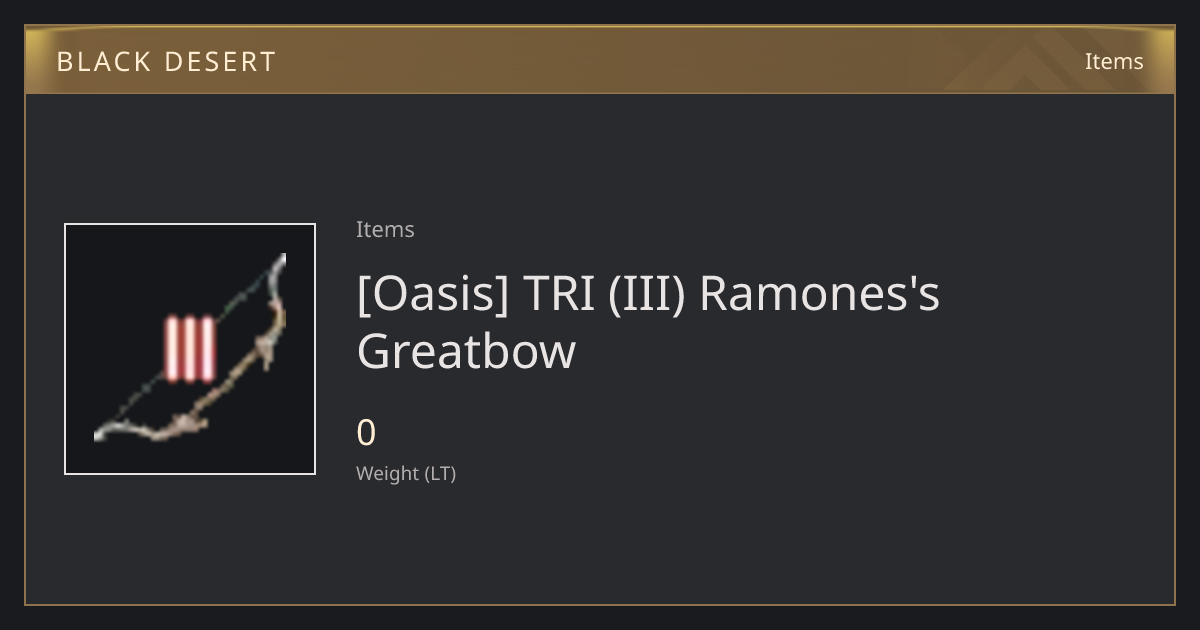This screenshot has width=1200, height=630.
Task: Open the Items link in the header
Action: pyautogui.click(x=1114, y=61)
